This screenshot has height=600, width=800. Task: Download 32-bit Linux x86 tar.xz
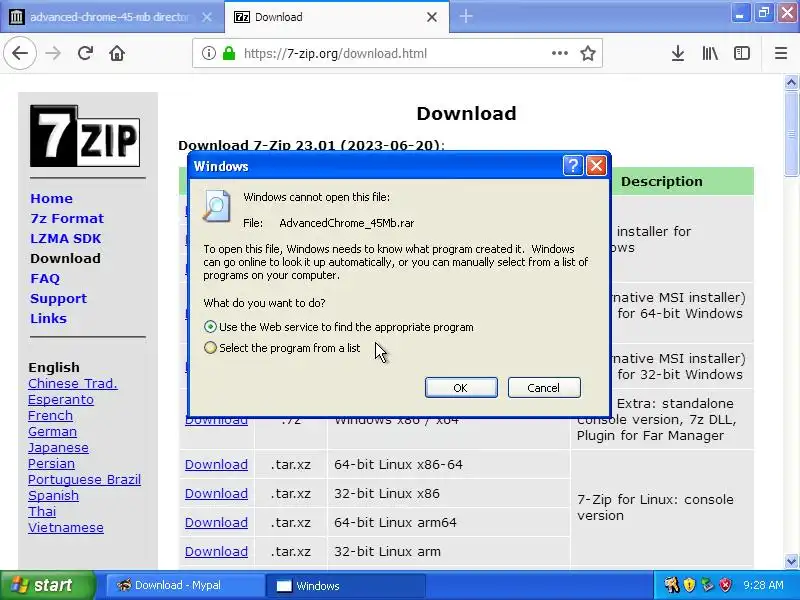216,493
